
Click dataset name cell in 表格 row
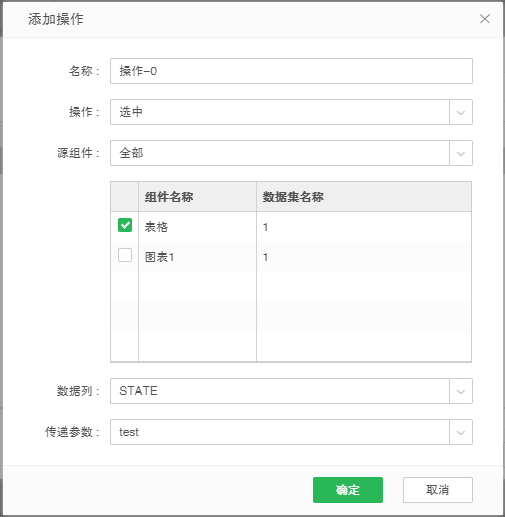(x=364, y=227)
